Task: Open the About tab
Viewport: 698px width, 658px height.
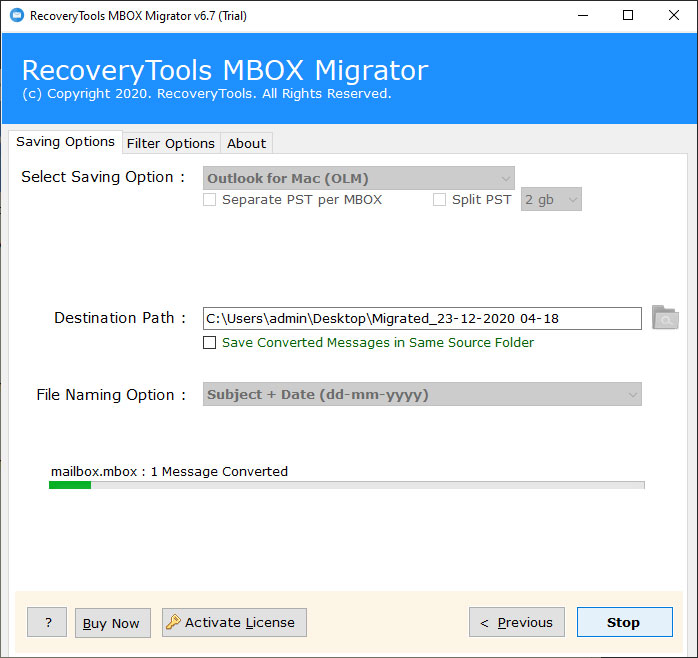Action: (246, 143)
